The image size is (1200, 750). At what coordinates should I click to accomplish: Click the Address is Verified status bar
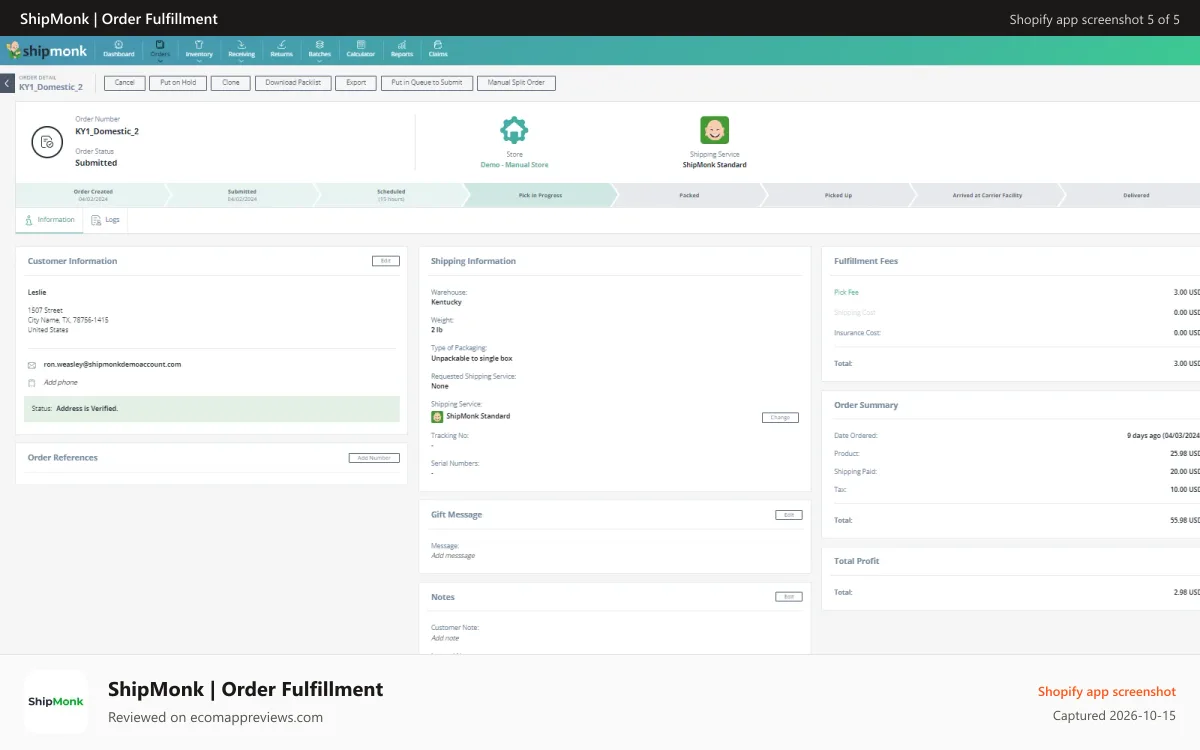212,409
